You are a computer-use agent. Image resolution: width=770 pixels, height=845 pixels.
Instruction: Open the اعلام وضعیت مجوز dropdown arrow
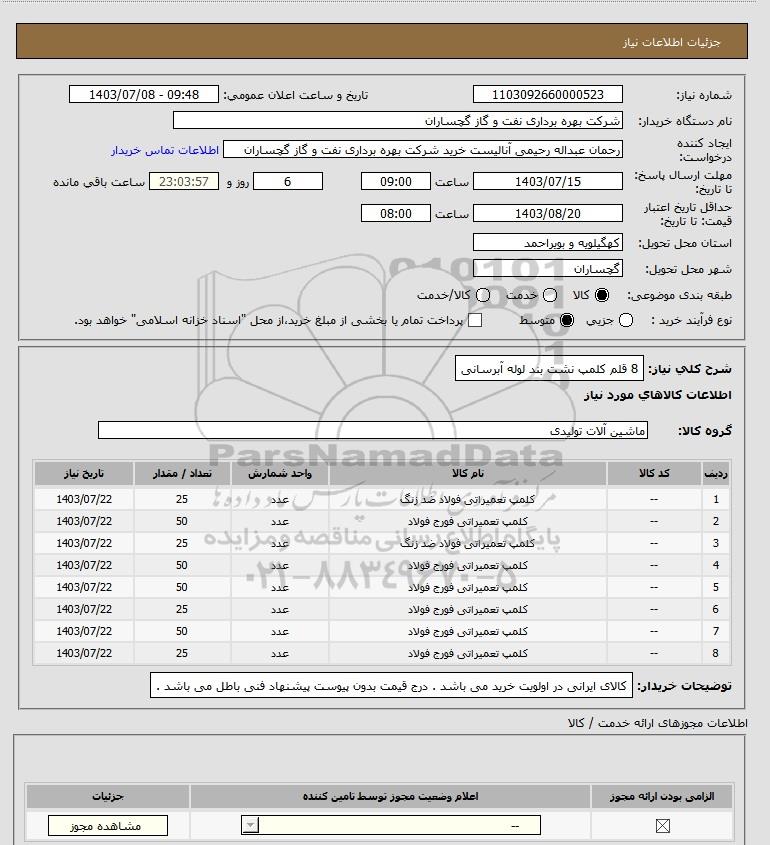point(250,825)
